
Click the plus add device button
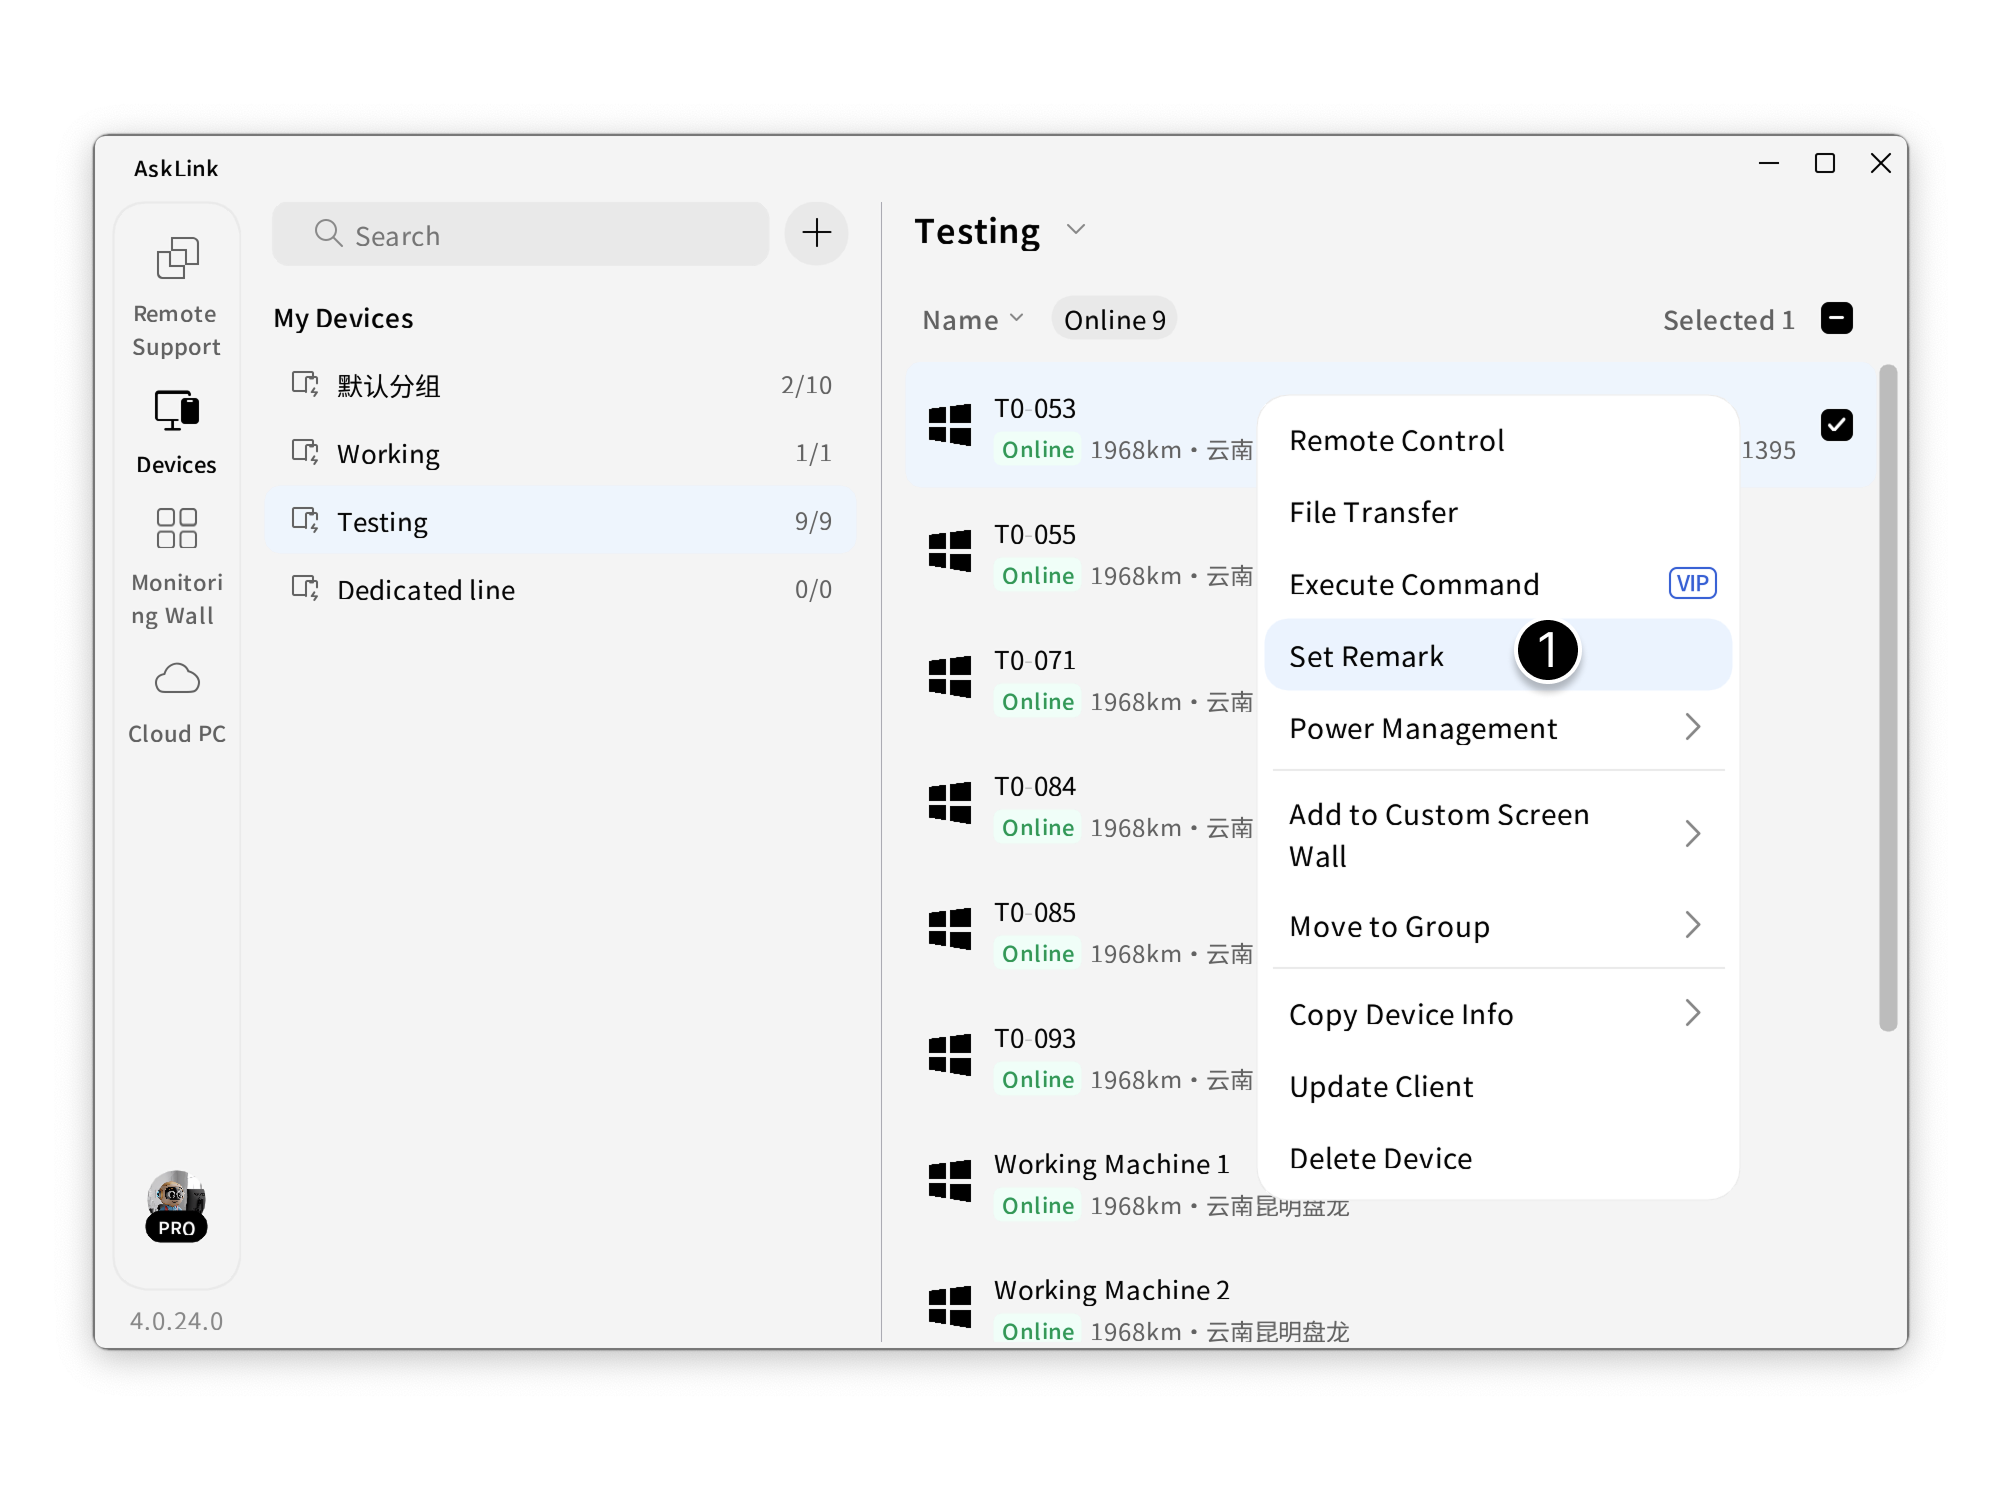click(x=816, y=234)
